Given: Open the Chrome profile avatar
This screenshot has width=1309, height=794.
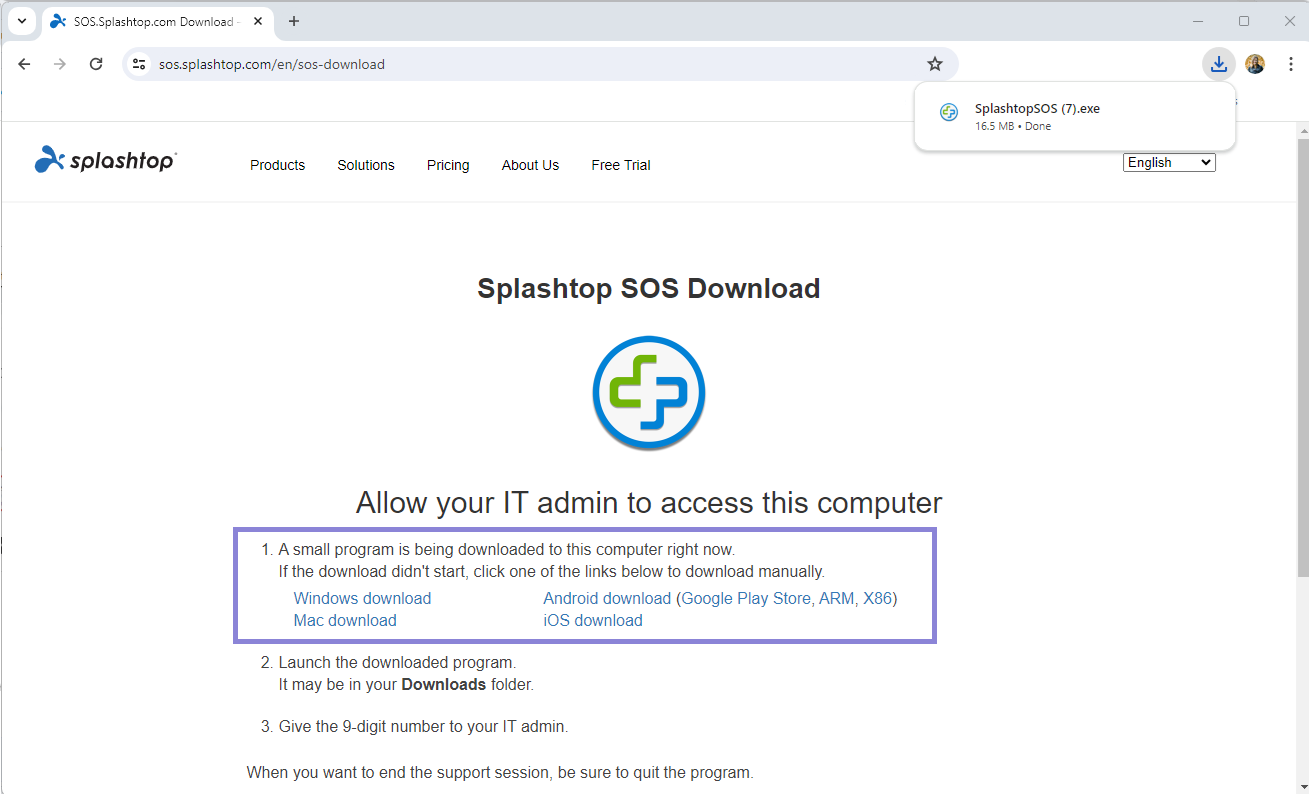Looking at the screenshot, I should (x=1255, y=64).
